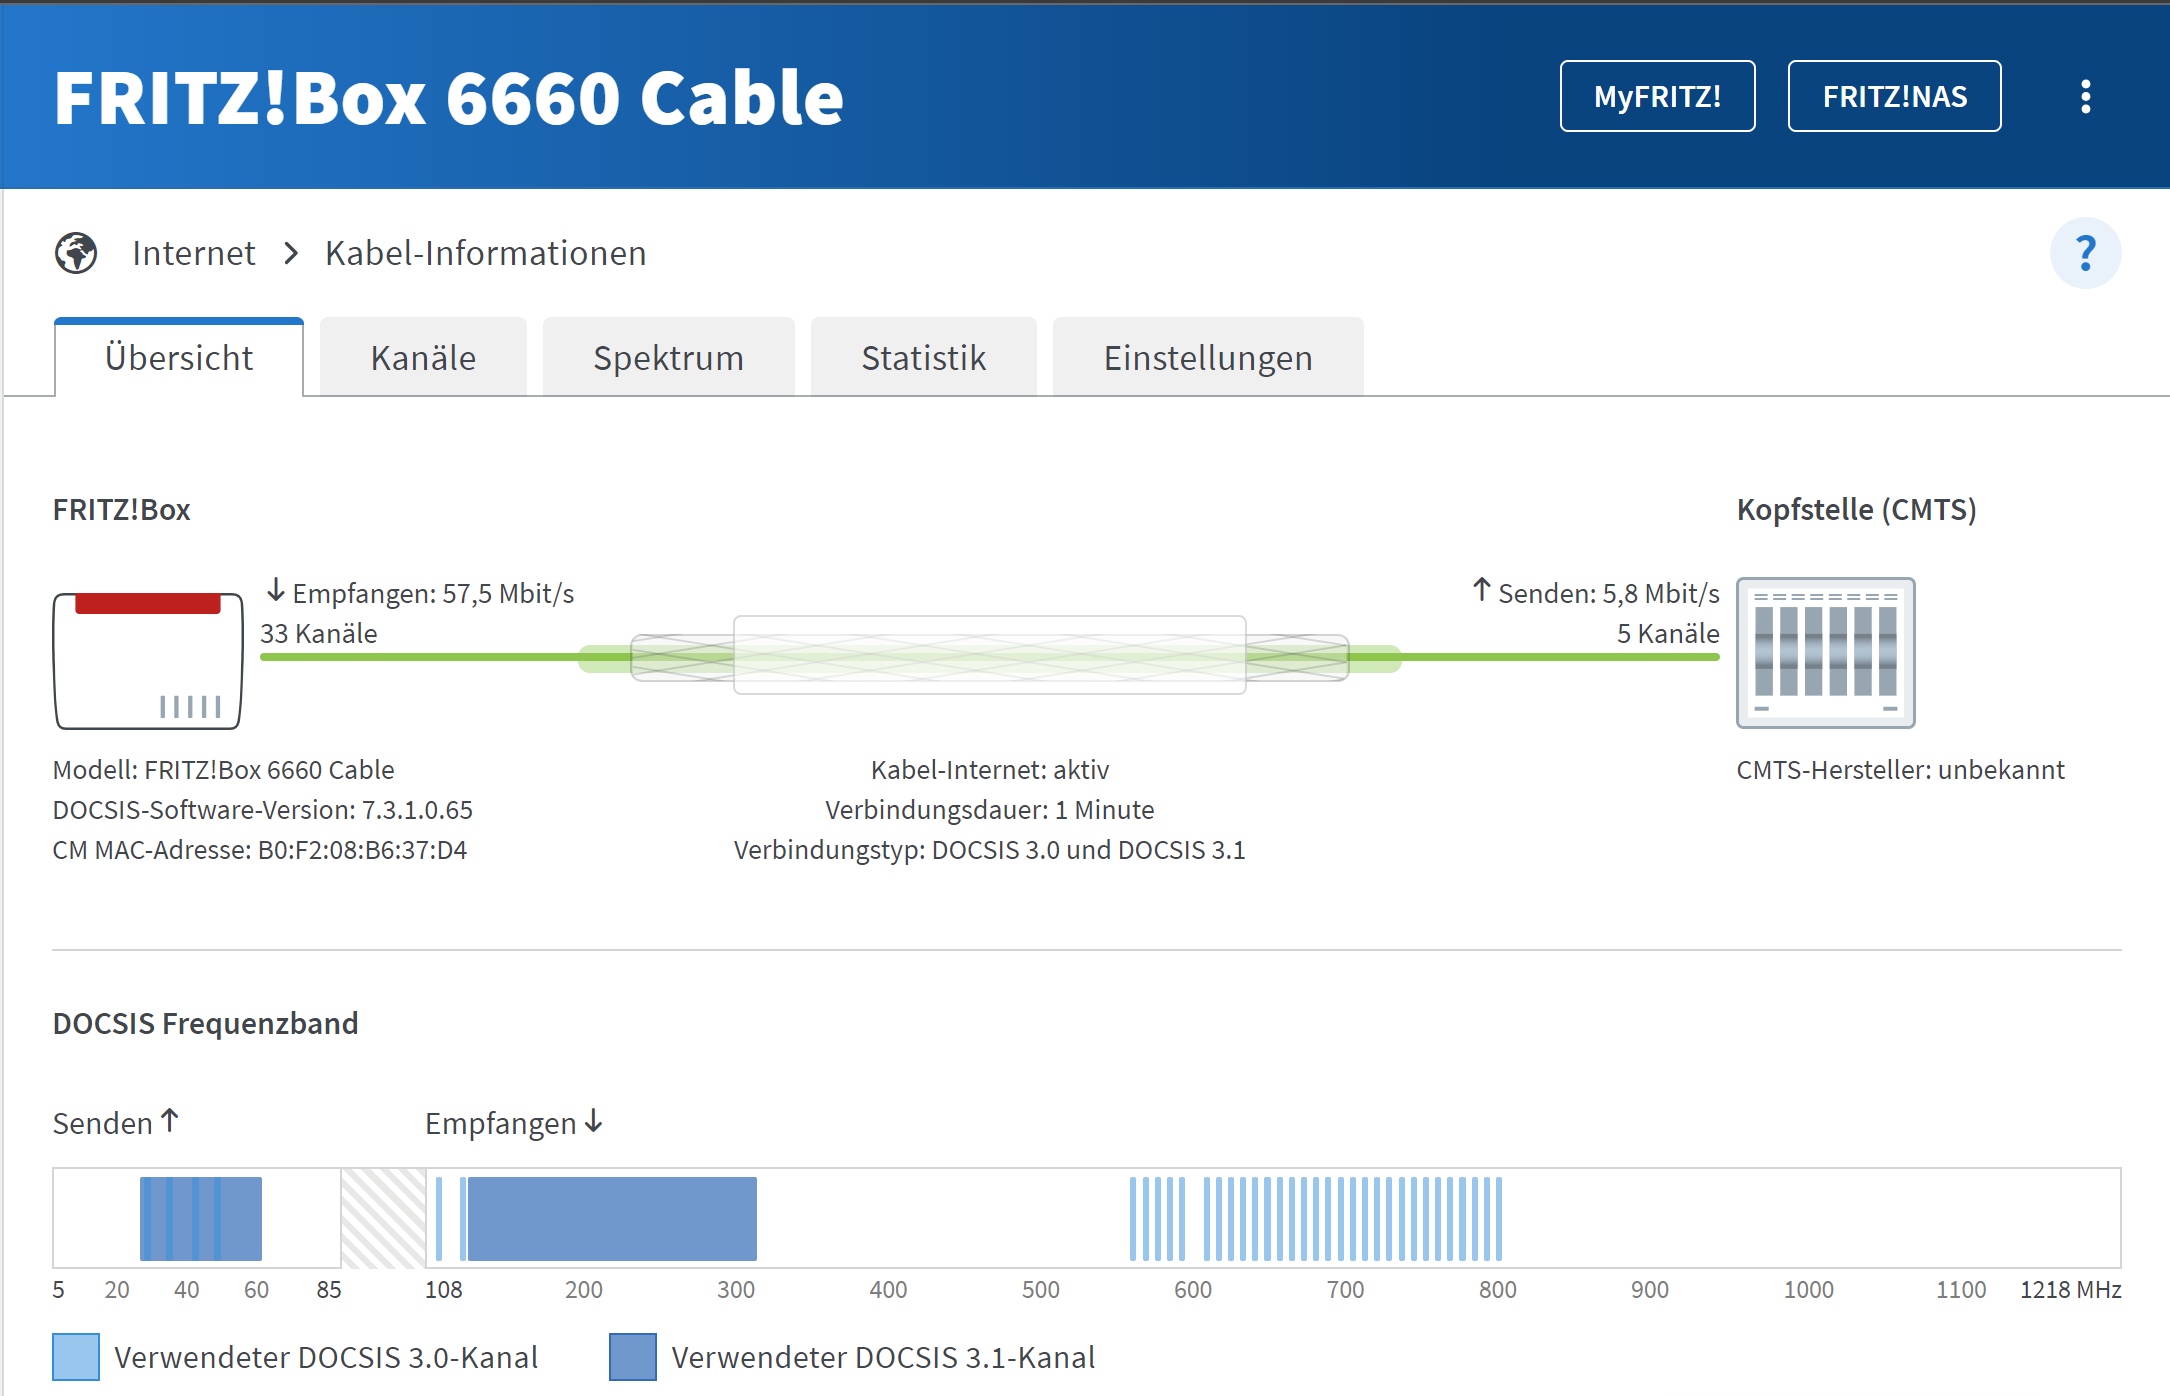
Task: Click the FRITZ!Box router device image
Action: tap(148, 661)
